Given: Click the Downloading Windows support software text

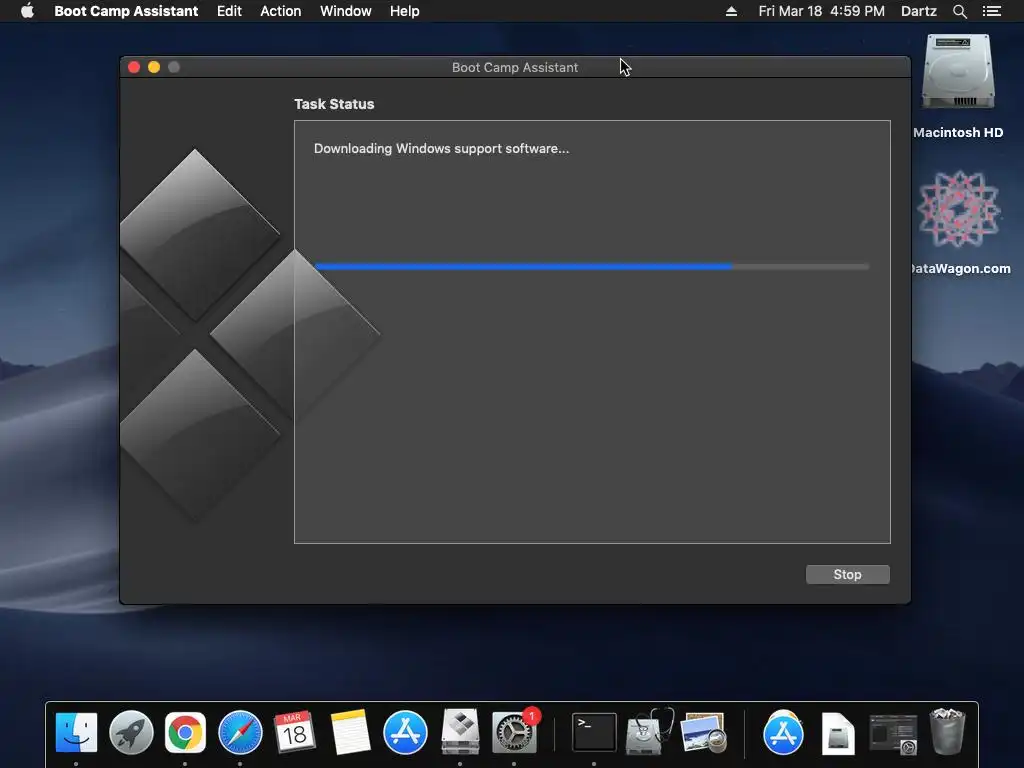Looking at the screenshot, I should [x=441, y=149].
